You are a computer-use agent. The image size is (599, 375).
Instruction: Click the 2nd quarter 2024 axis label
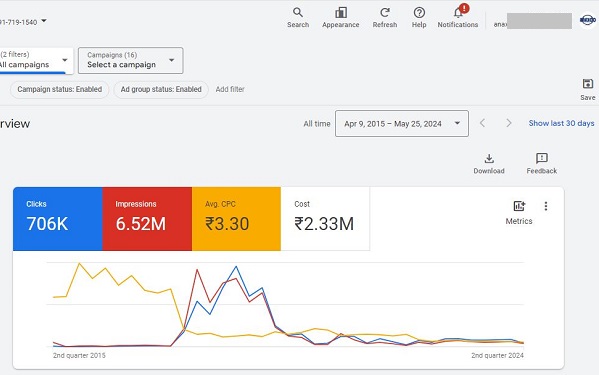pos(497,356)
